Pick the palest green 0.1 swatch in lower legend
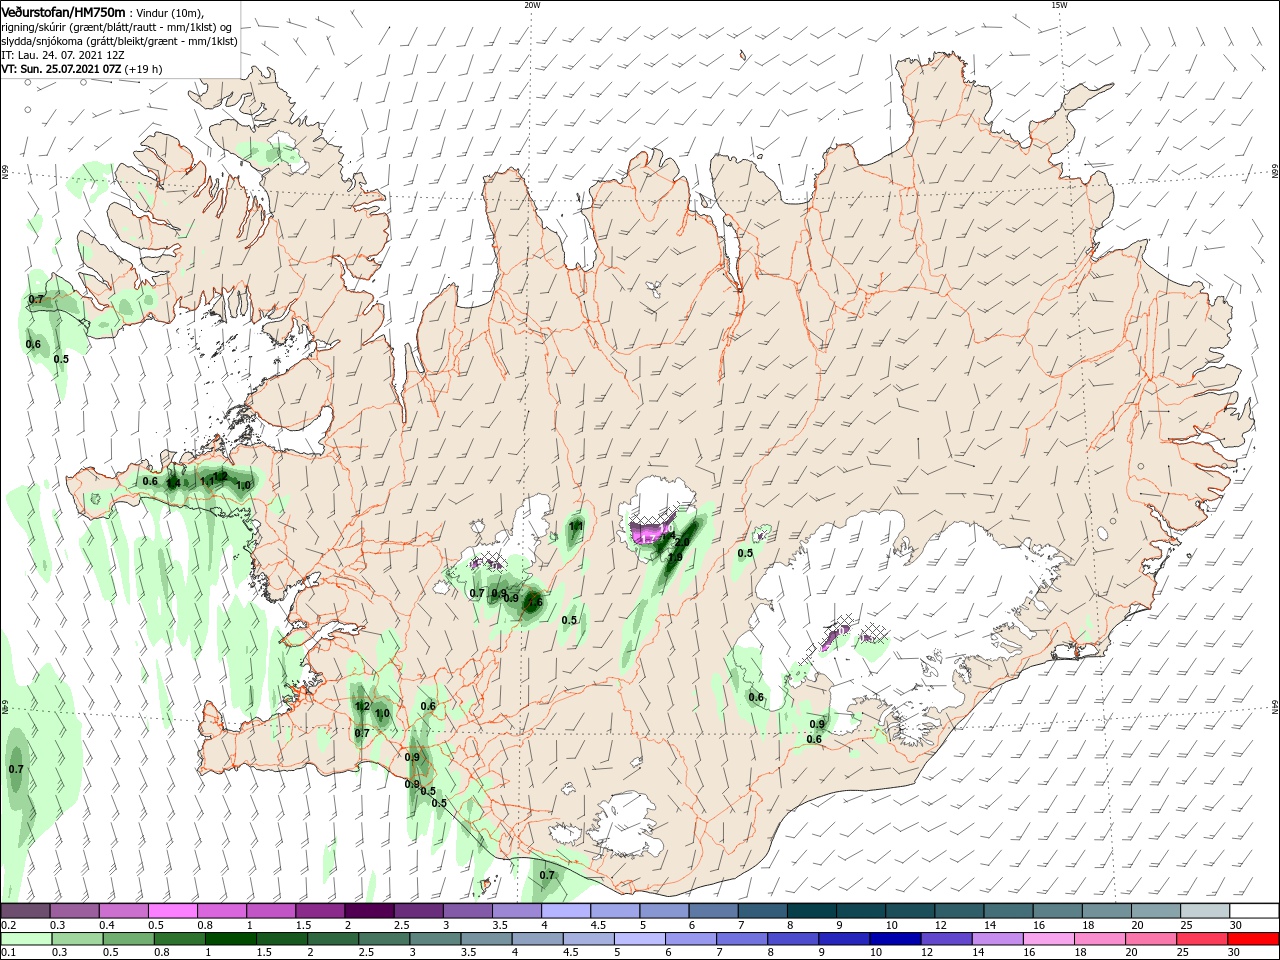The height and width of the screenshot is (960, 1280). (x=26, y=939)
